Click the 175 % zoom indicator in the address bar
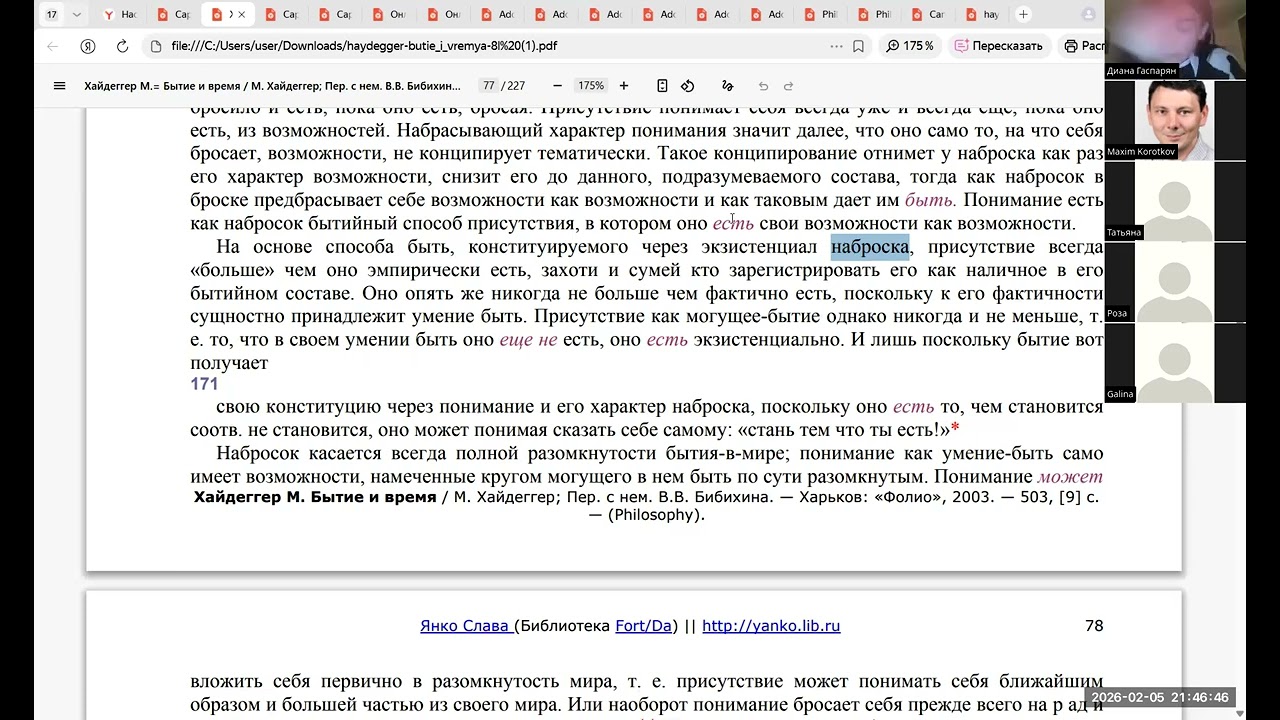1280x720 pixels. (910, 46)
